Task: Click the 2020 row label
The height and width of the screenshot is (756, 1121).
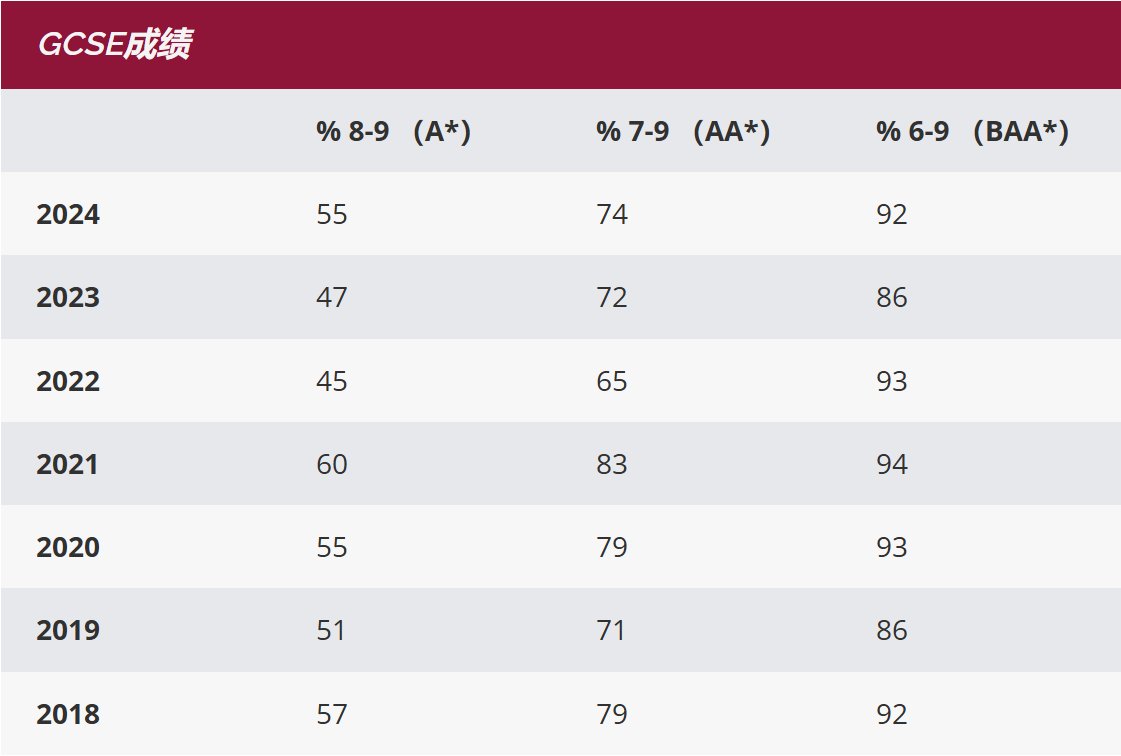Action: pyautogui.click(x=68, y=548)
